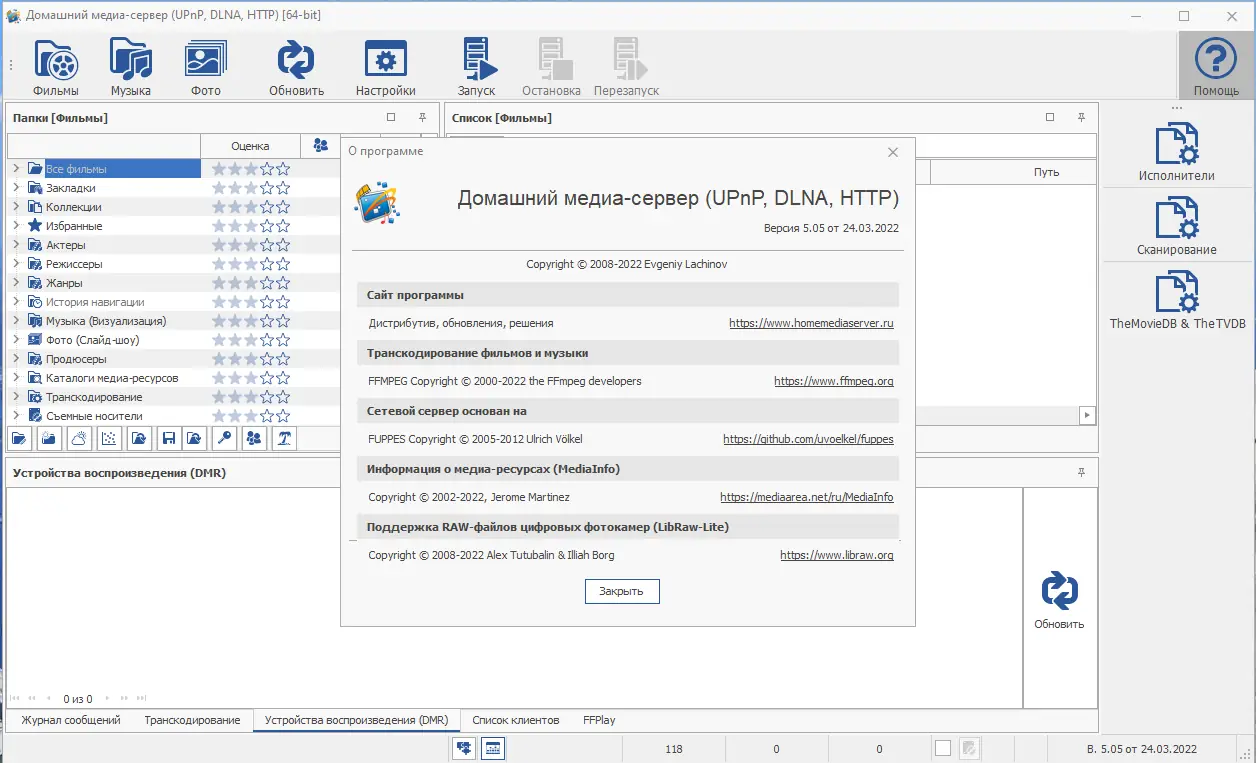
Task: Expand the Режиссеры tree node
Action: (x=16, y=264)
